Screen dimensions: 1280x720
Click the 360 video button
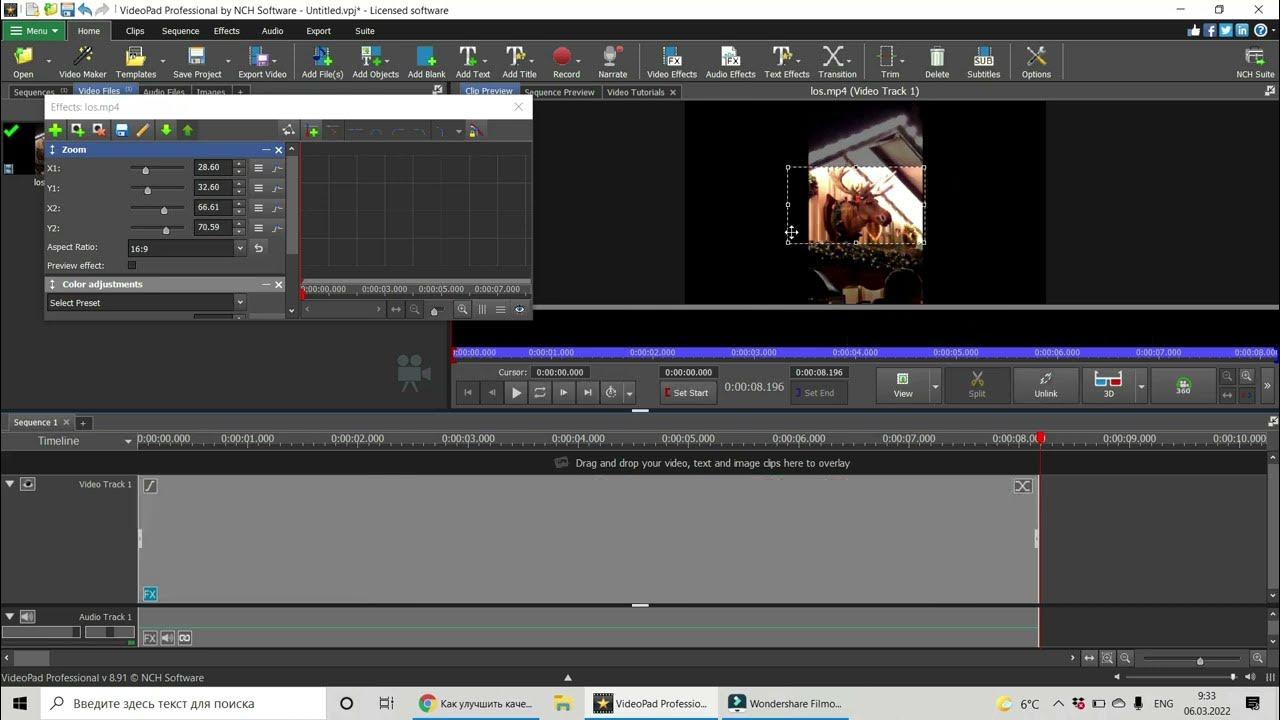point(1183,385)
